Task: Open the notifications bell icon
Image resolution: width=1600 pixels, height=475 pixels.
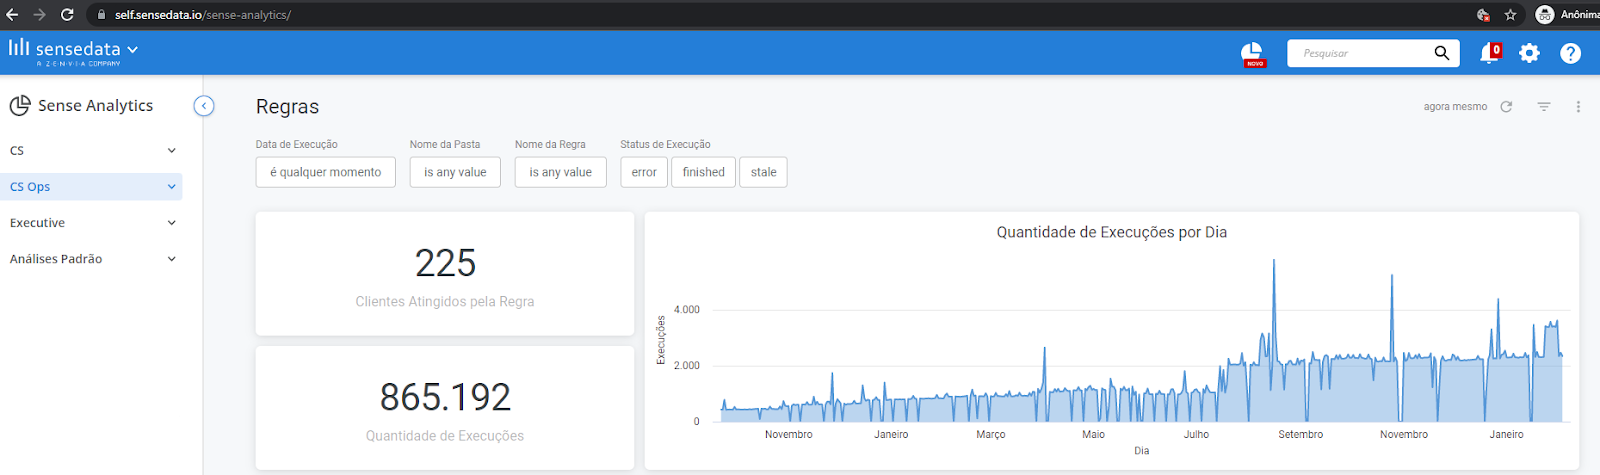Action: coord(1489,53)
